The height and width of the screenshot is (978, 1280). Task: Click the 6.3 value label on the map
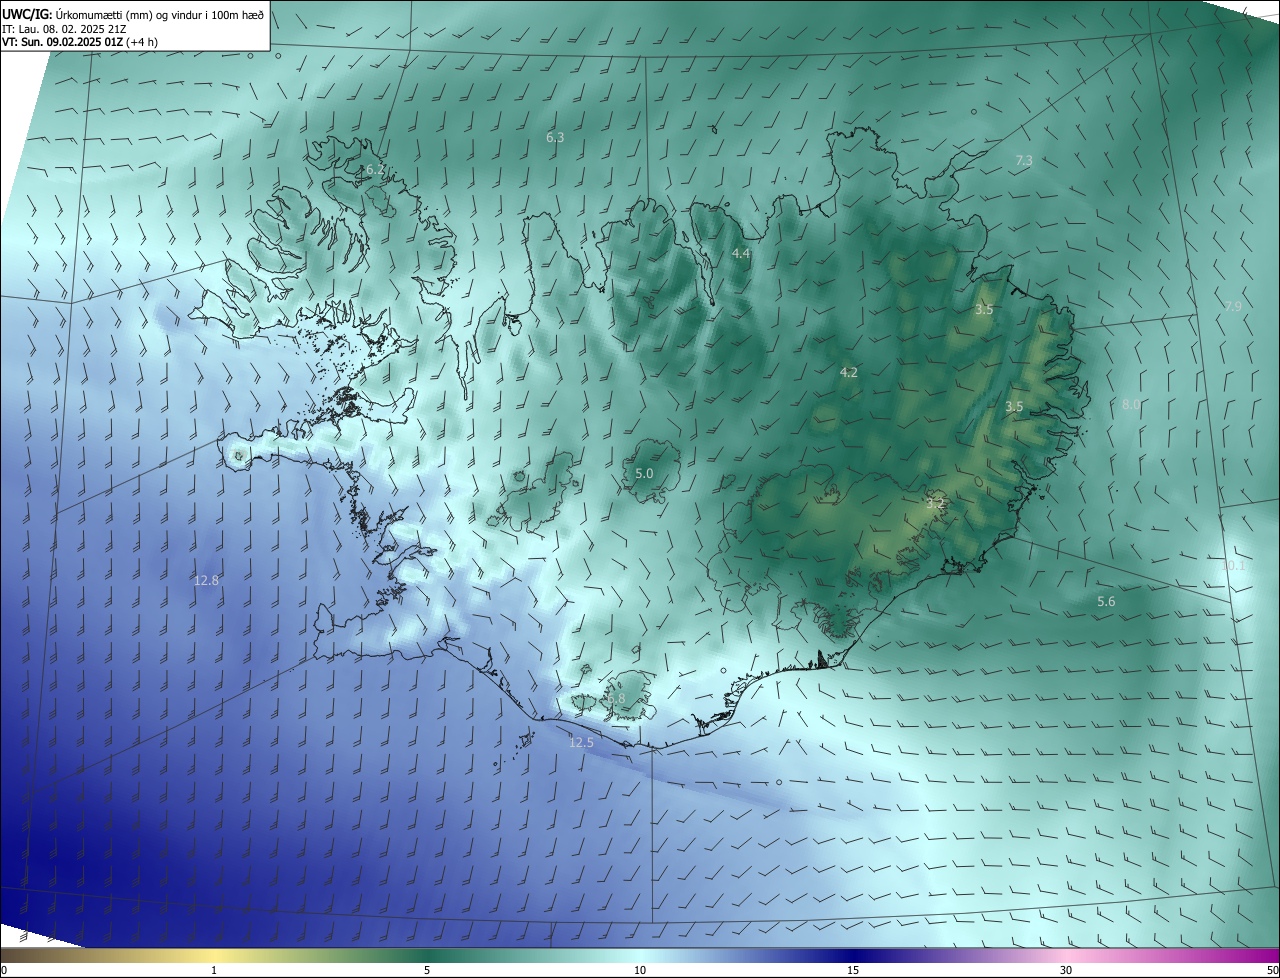click(555, 137)
